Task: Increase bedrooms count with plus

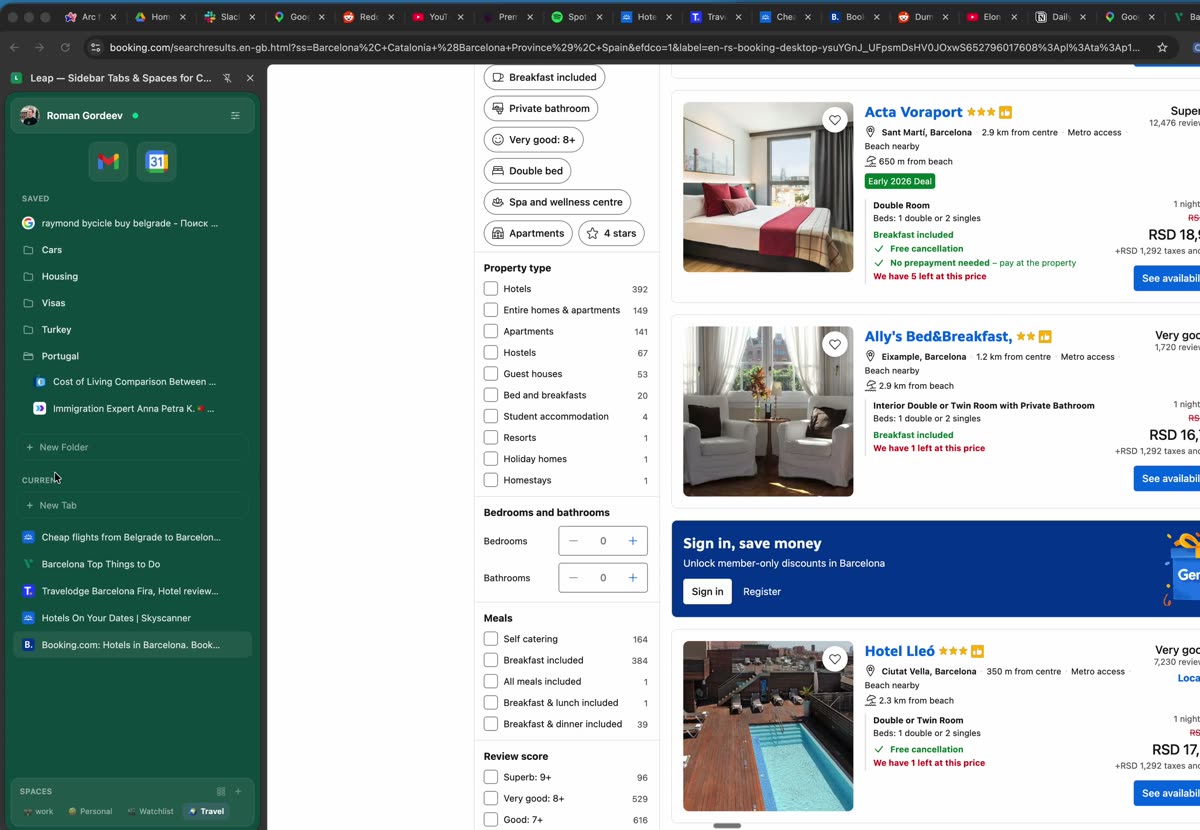Action: coord(632,541)
